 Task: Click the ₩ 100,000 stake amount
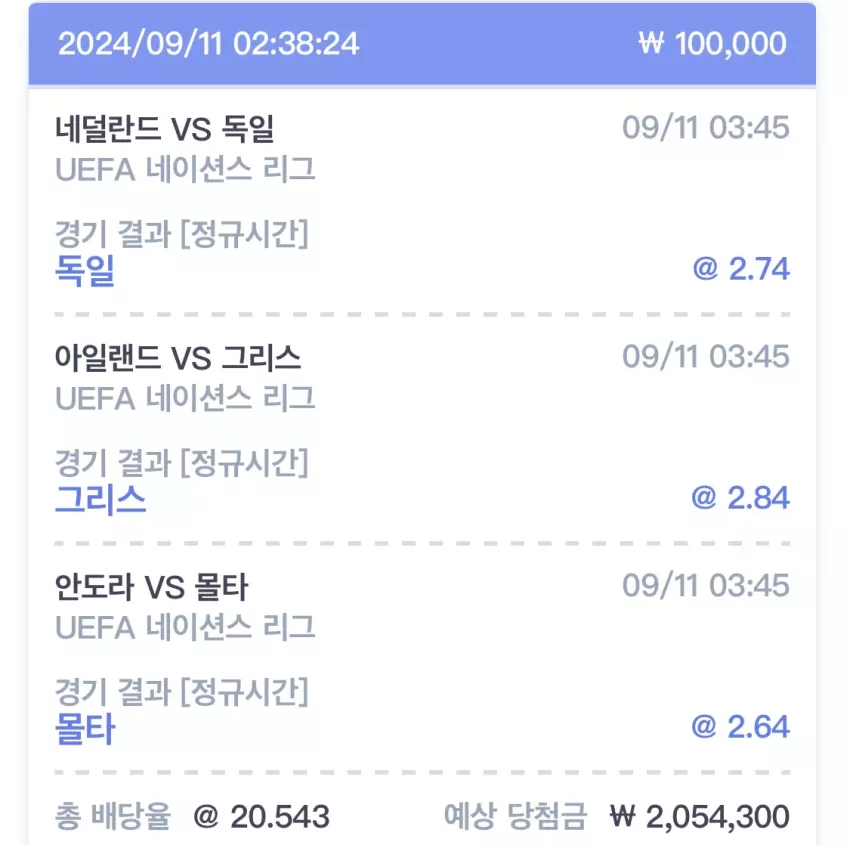tap(713, 43)
